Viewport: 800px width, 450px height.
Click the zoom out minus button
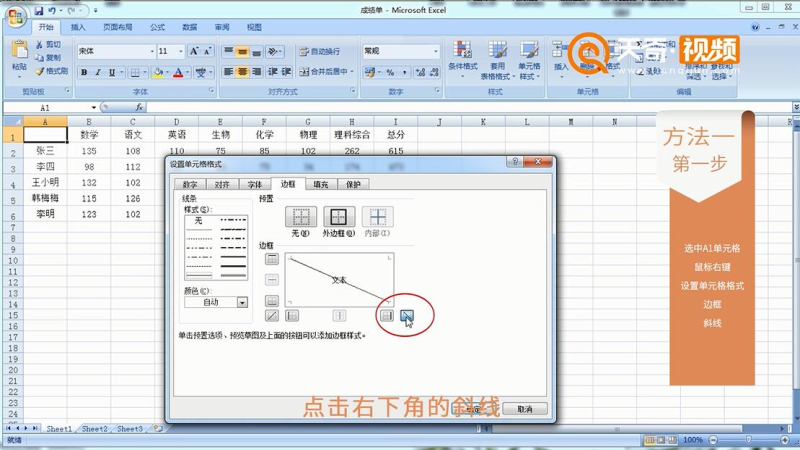(x=713, y=440)
